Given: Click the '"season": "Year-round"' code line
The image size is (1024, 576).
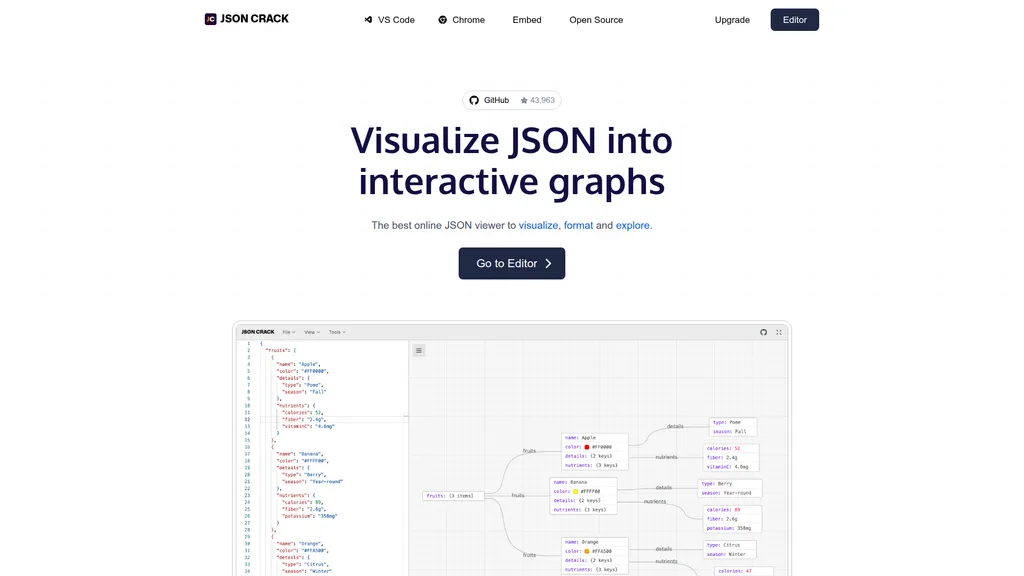Looking at the screenshot, I should 312,481.
